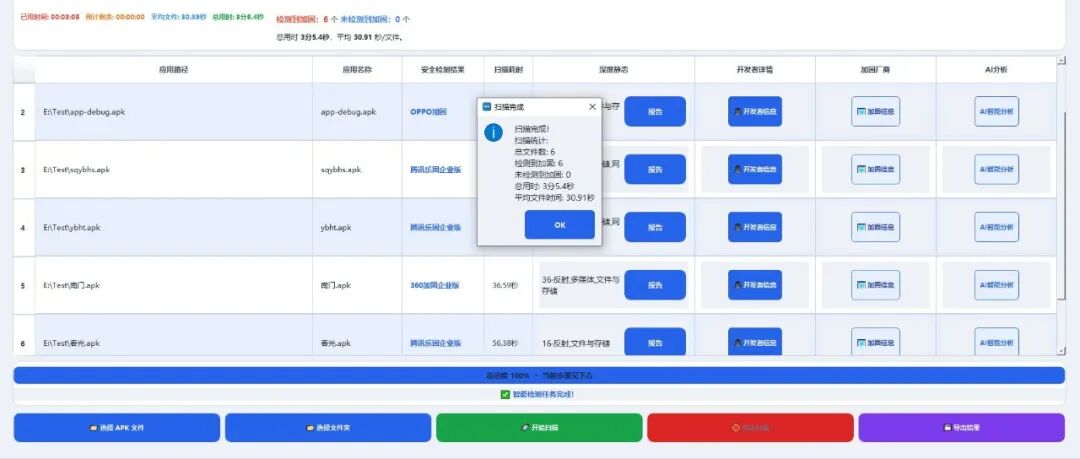Open 报告 for sqybhs.apk row
The height and width of the screenshot is (459, 1080).
(x=655, y=170)
